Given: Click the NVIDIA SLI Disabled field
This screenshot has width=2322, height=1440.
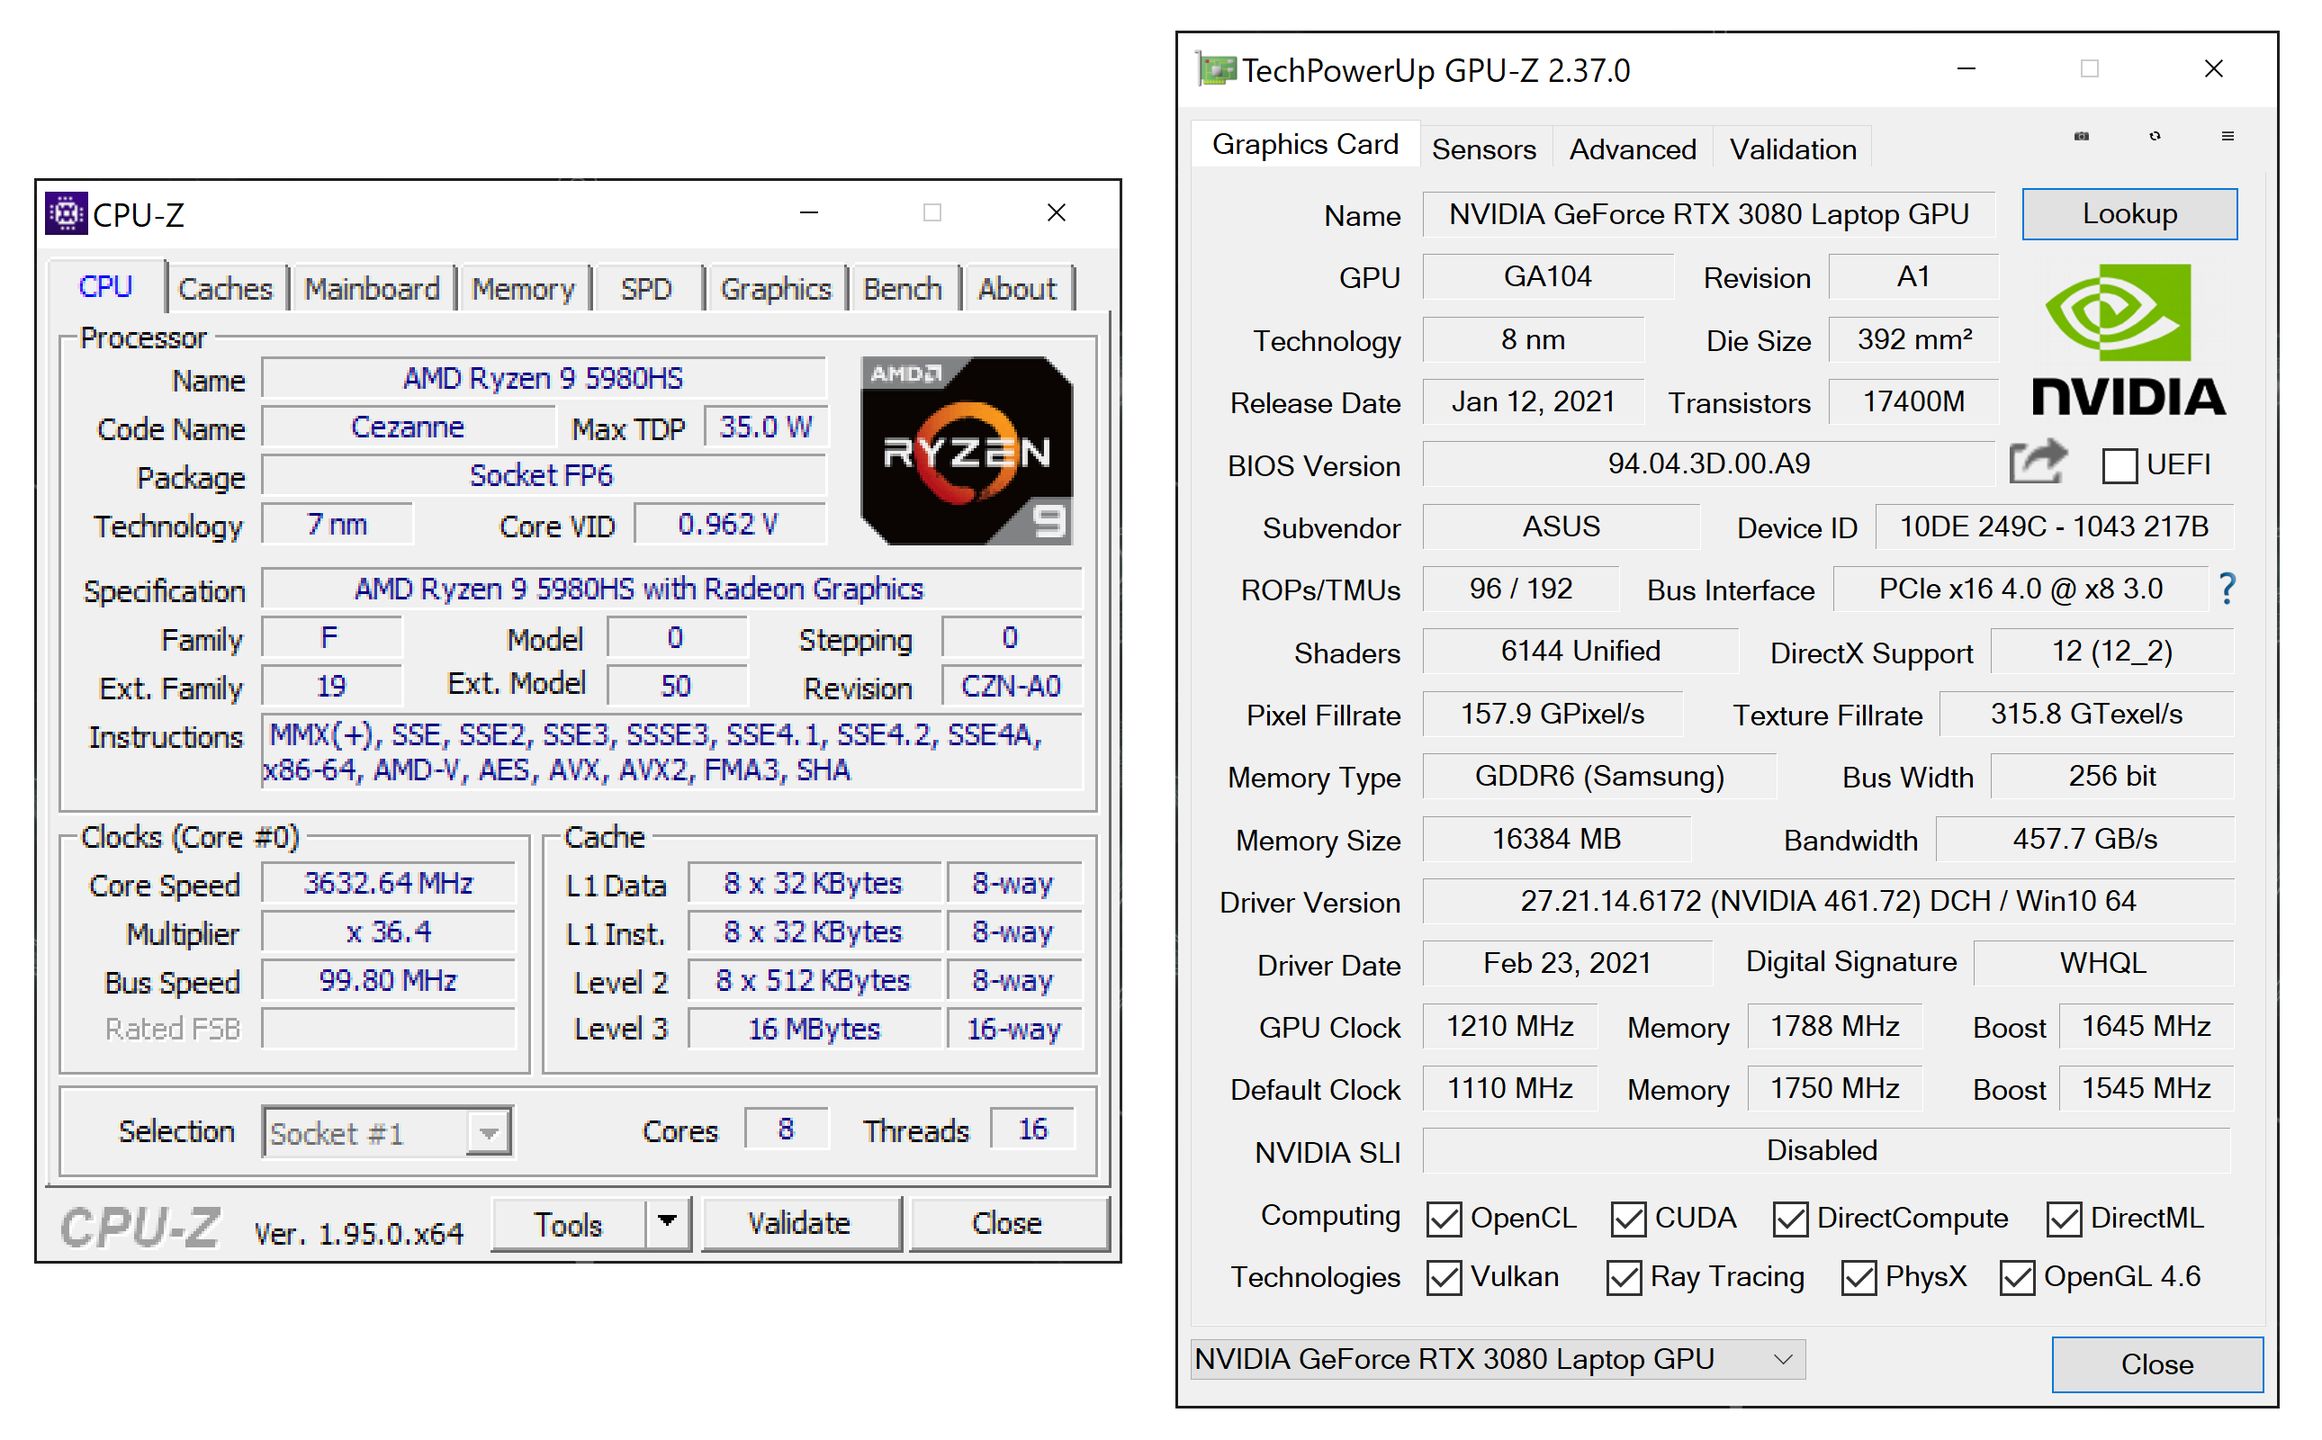Looking at the screenshot, I should 1826,1151.
